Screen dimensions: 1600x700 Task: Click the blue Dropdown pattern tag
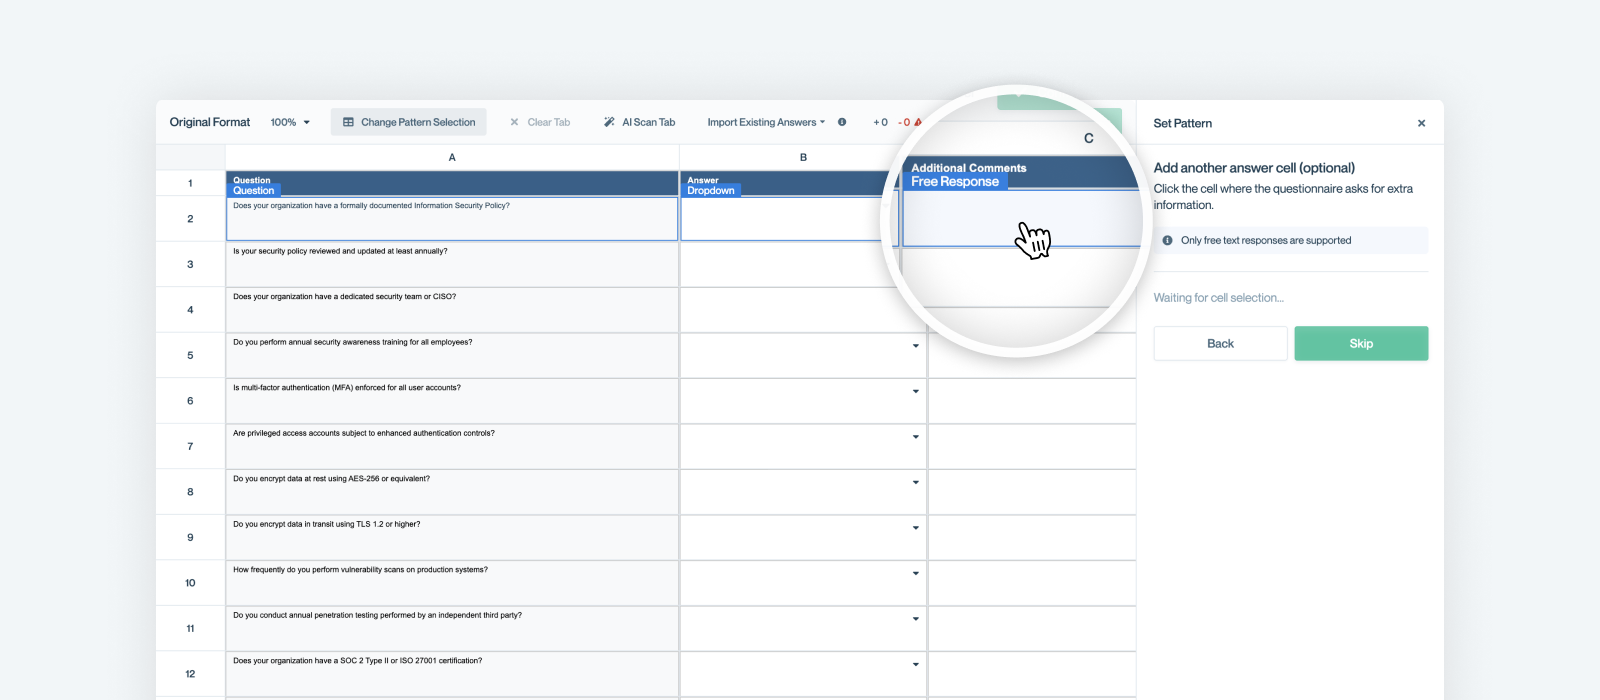coord(711,190)
